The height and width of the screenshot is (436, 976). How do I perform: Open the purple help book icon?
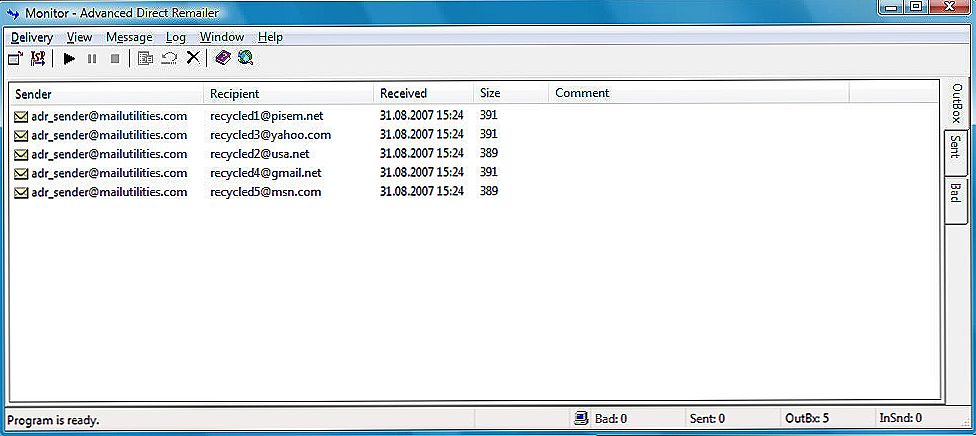[223, 59]
